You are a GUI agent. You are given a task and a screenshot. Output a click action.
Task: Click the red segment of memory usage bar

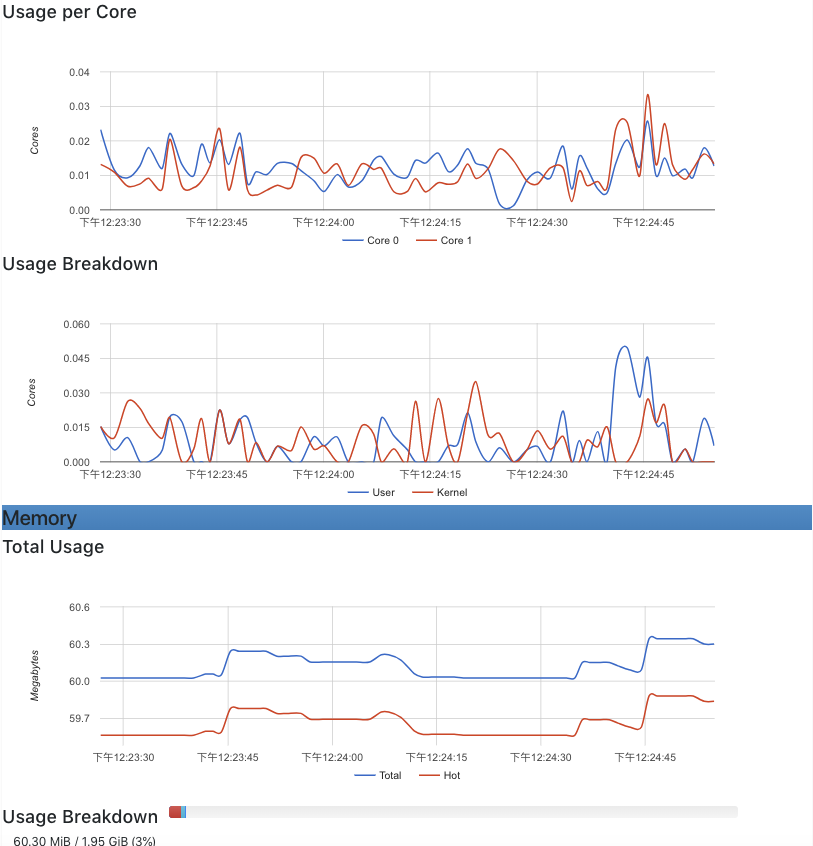175,812
